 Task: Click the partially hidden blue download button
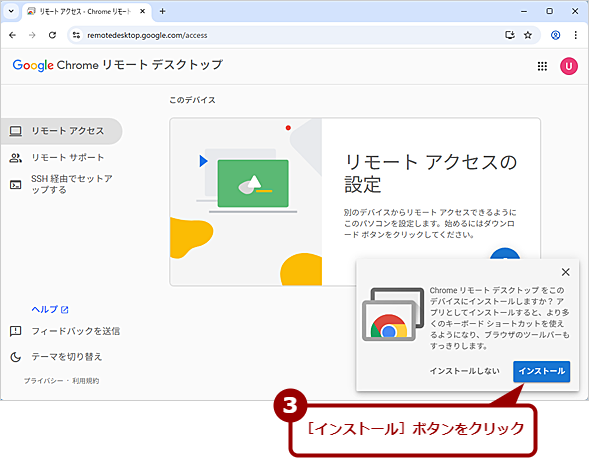pyautogui.click(x=505, y=253)
